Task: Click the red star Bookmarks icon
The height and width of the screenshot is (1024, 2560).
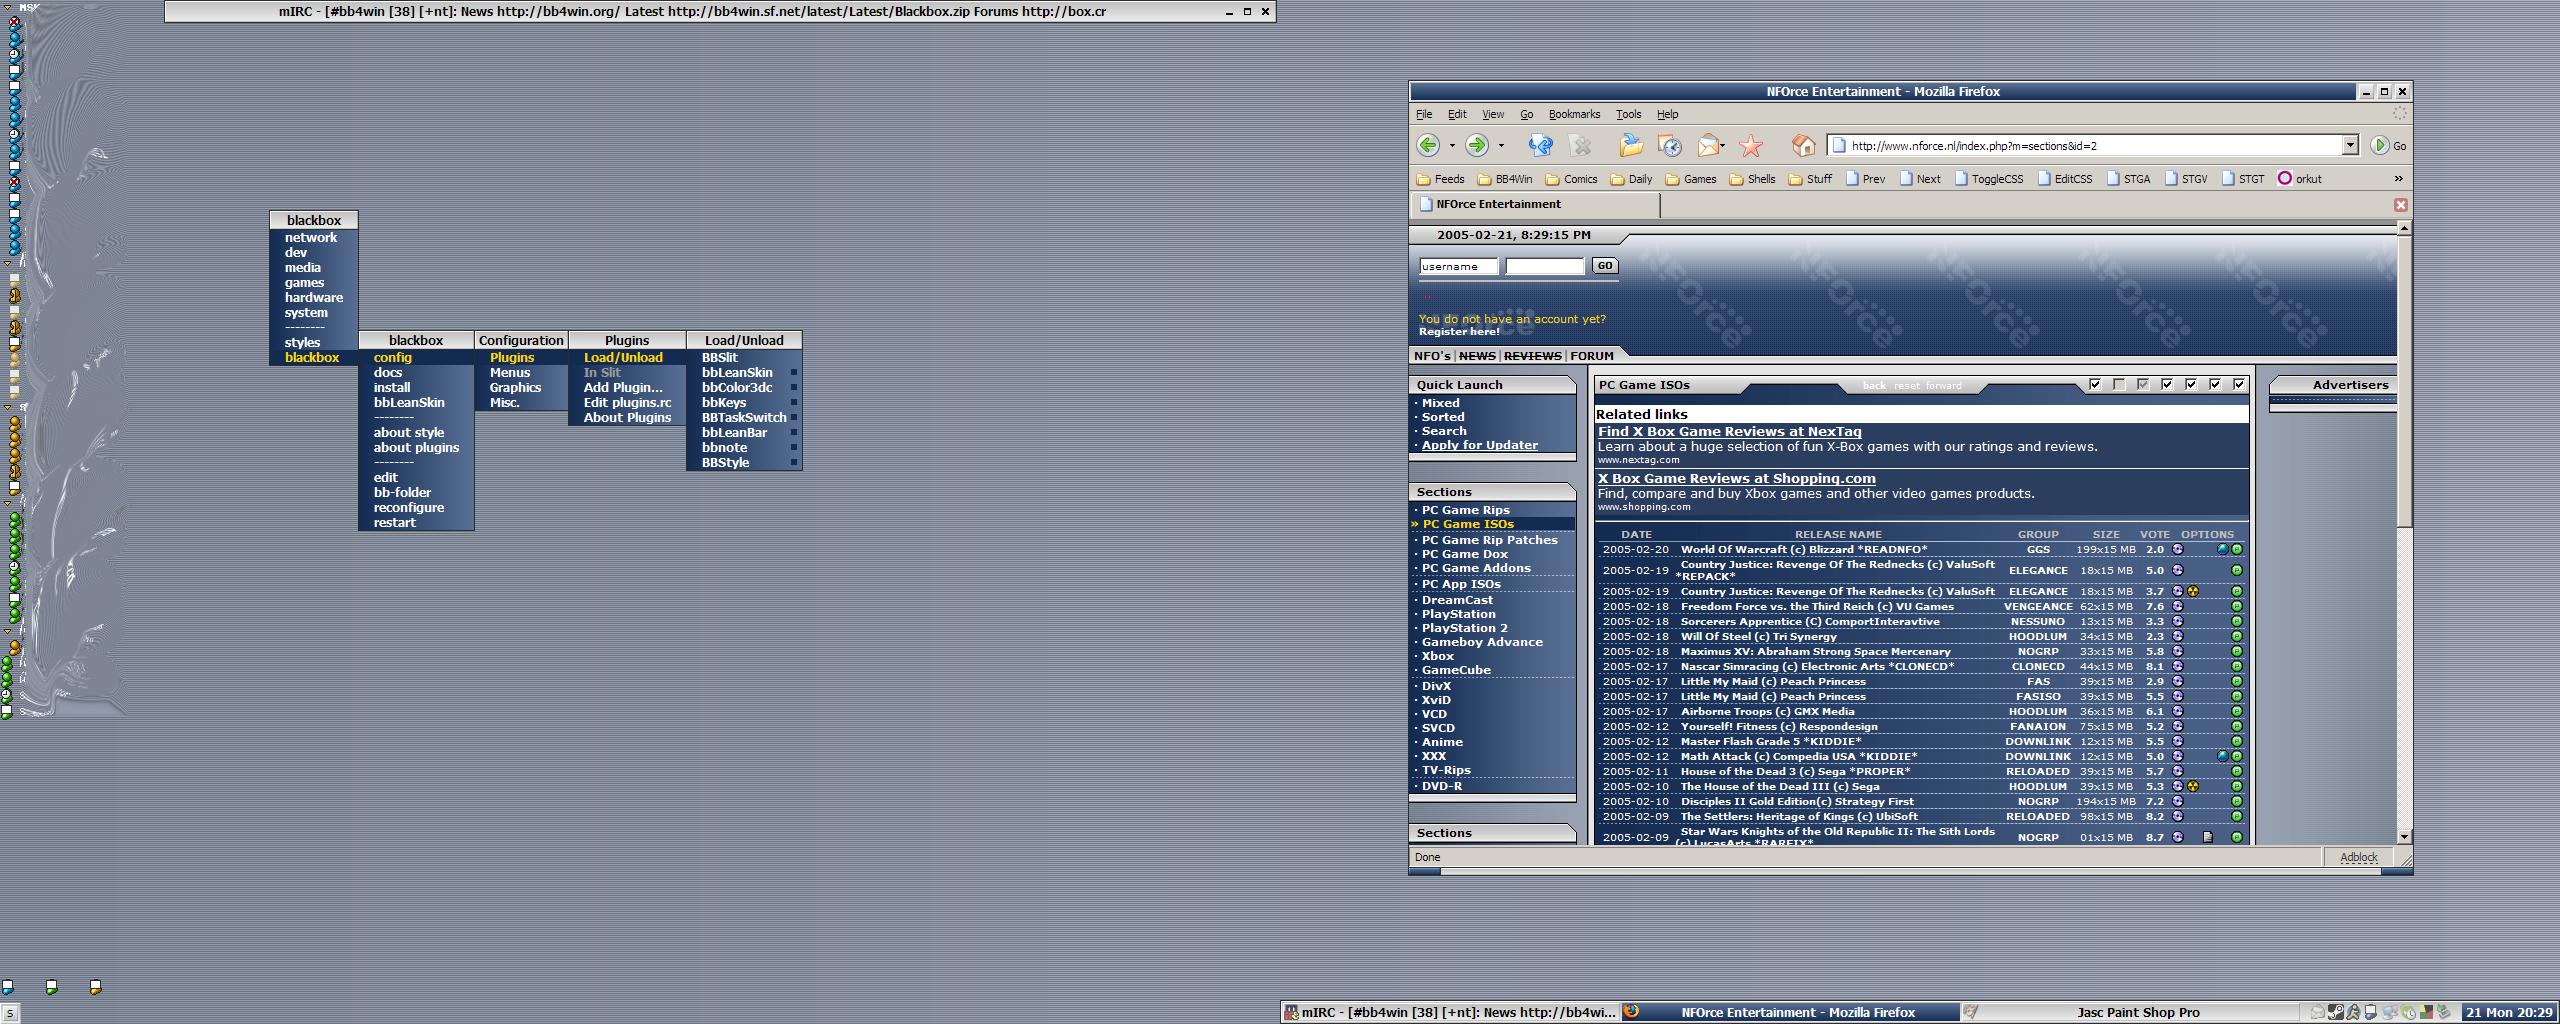Action: (x=1751, y=146)
